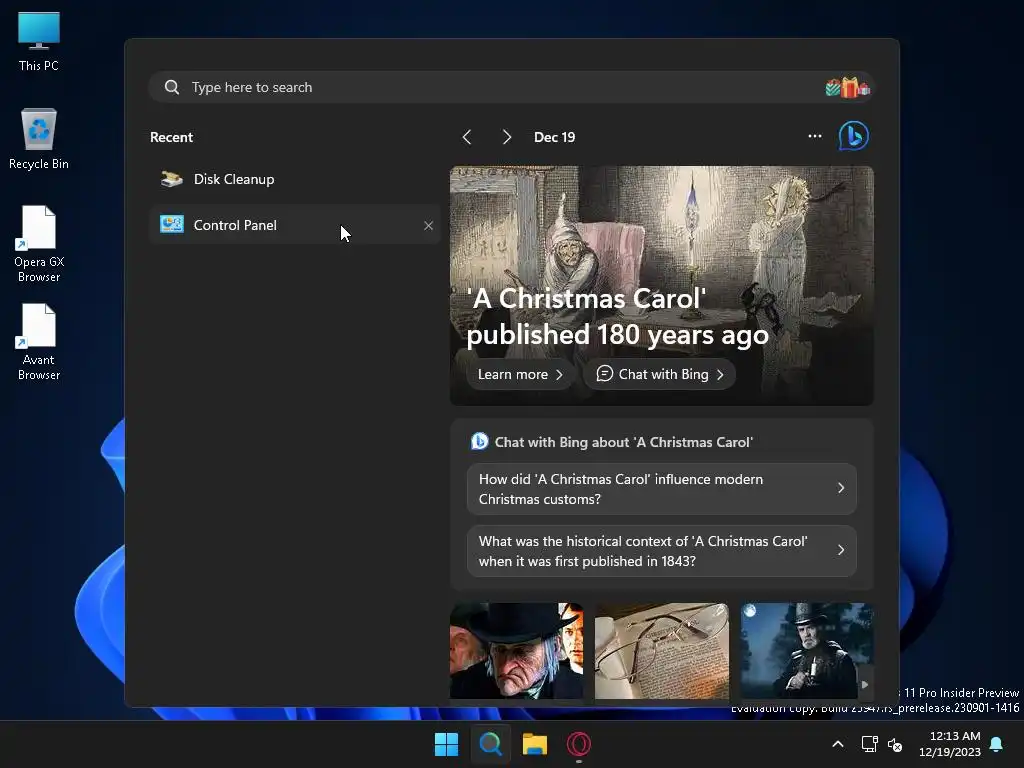Viewport: 1024px width, 768px height.
Task: Click the network status tray icon
Action: (x=869, y=744)
